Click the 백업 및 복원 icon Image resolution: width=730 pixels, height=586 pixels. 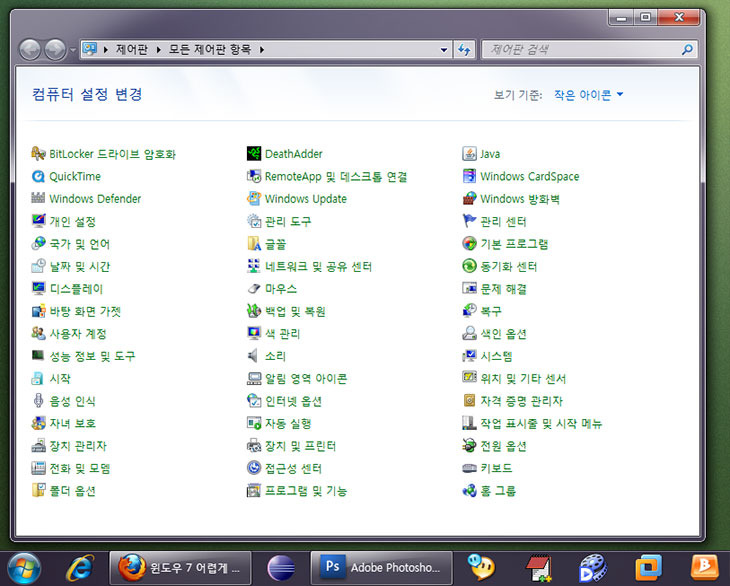click(254, 311)
